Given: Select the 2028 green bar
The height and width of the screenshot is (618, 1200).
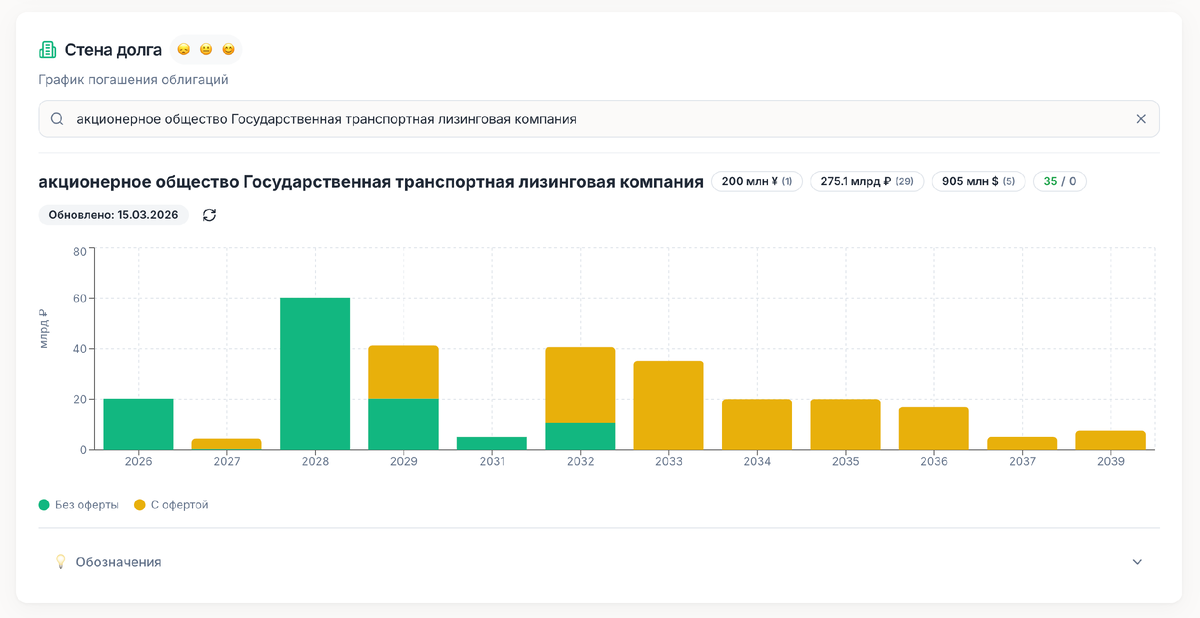Looking at the screenshot, I should pos(315,374).
